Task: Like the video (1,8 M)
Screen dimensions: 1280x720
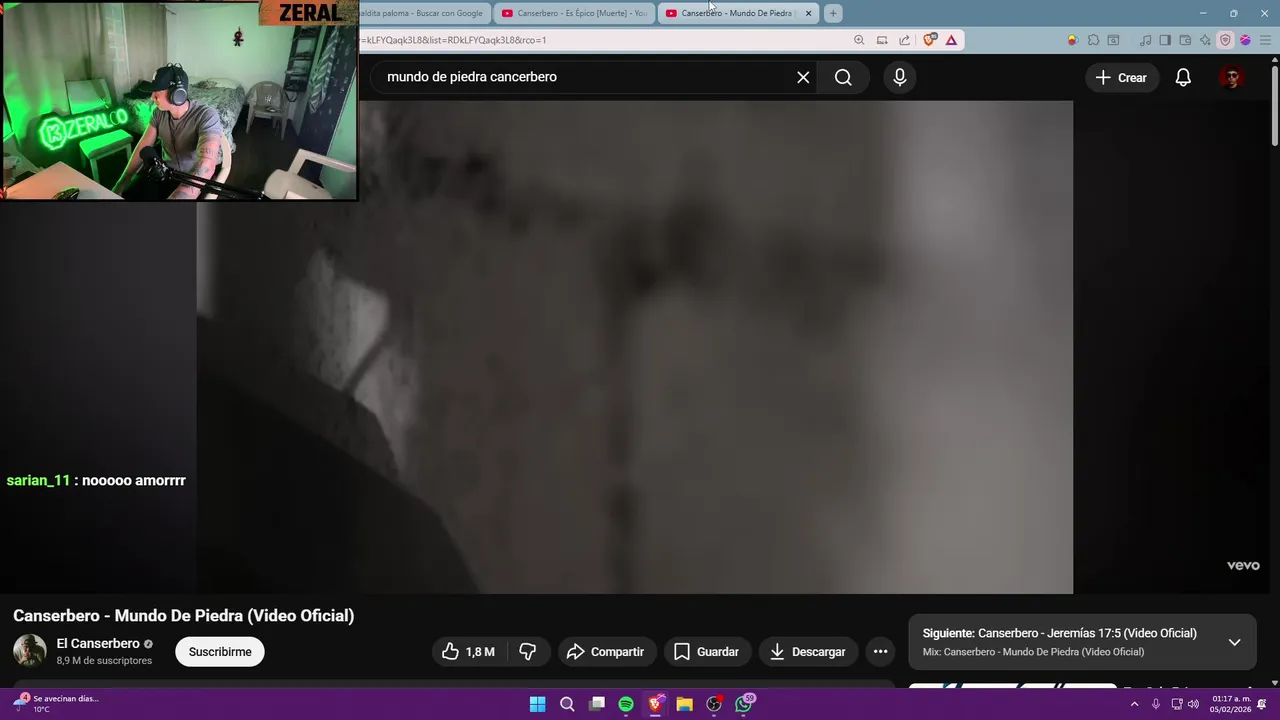Action: pos(469,652)
